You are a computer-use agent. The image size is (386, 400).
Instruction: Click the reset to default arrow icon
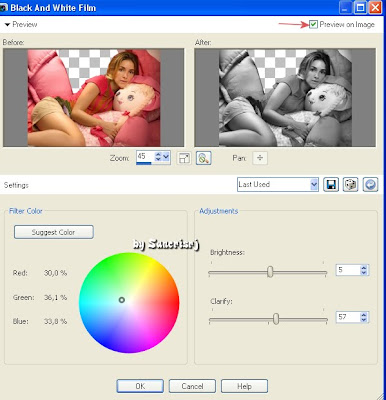pos(370,184)
